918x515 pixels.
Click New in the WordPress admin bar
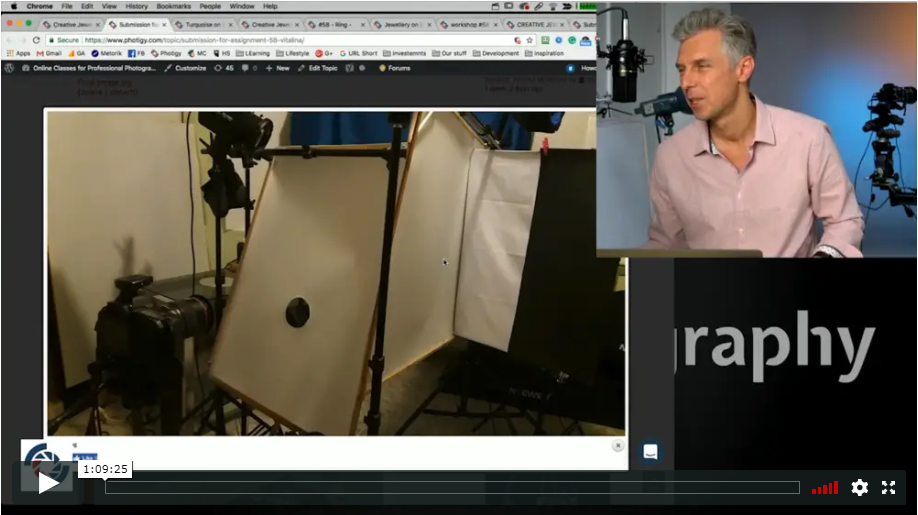(278, 68)
